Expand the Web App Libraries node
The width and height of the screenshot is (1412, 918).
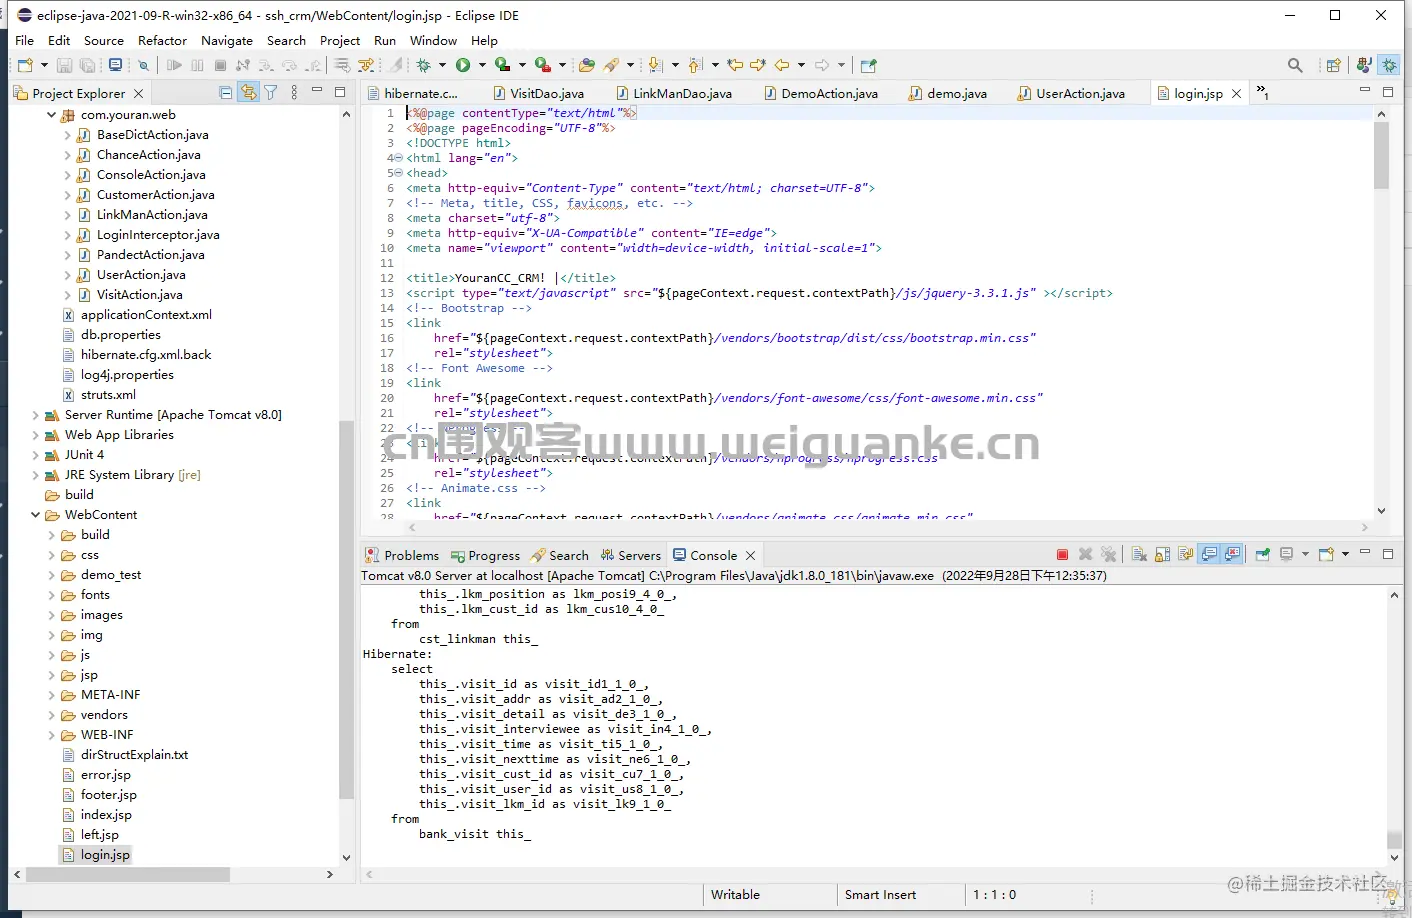pos(36,435)
